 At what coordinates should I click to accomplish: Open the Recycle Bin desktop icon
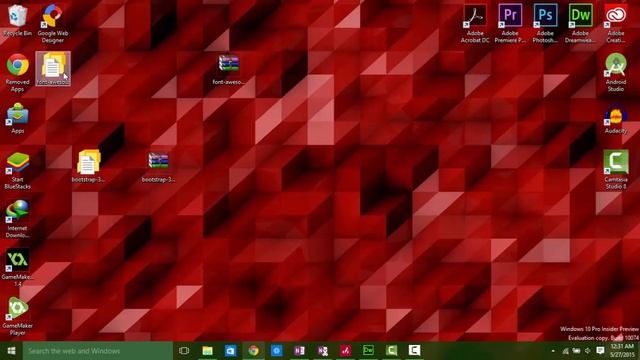click(17, 20)
